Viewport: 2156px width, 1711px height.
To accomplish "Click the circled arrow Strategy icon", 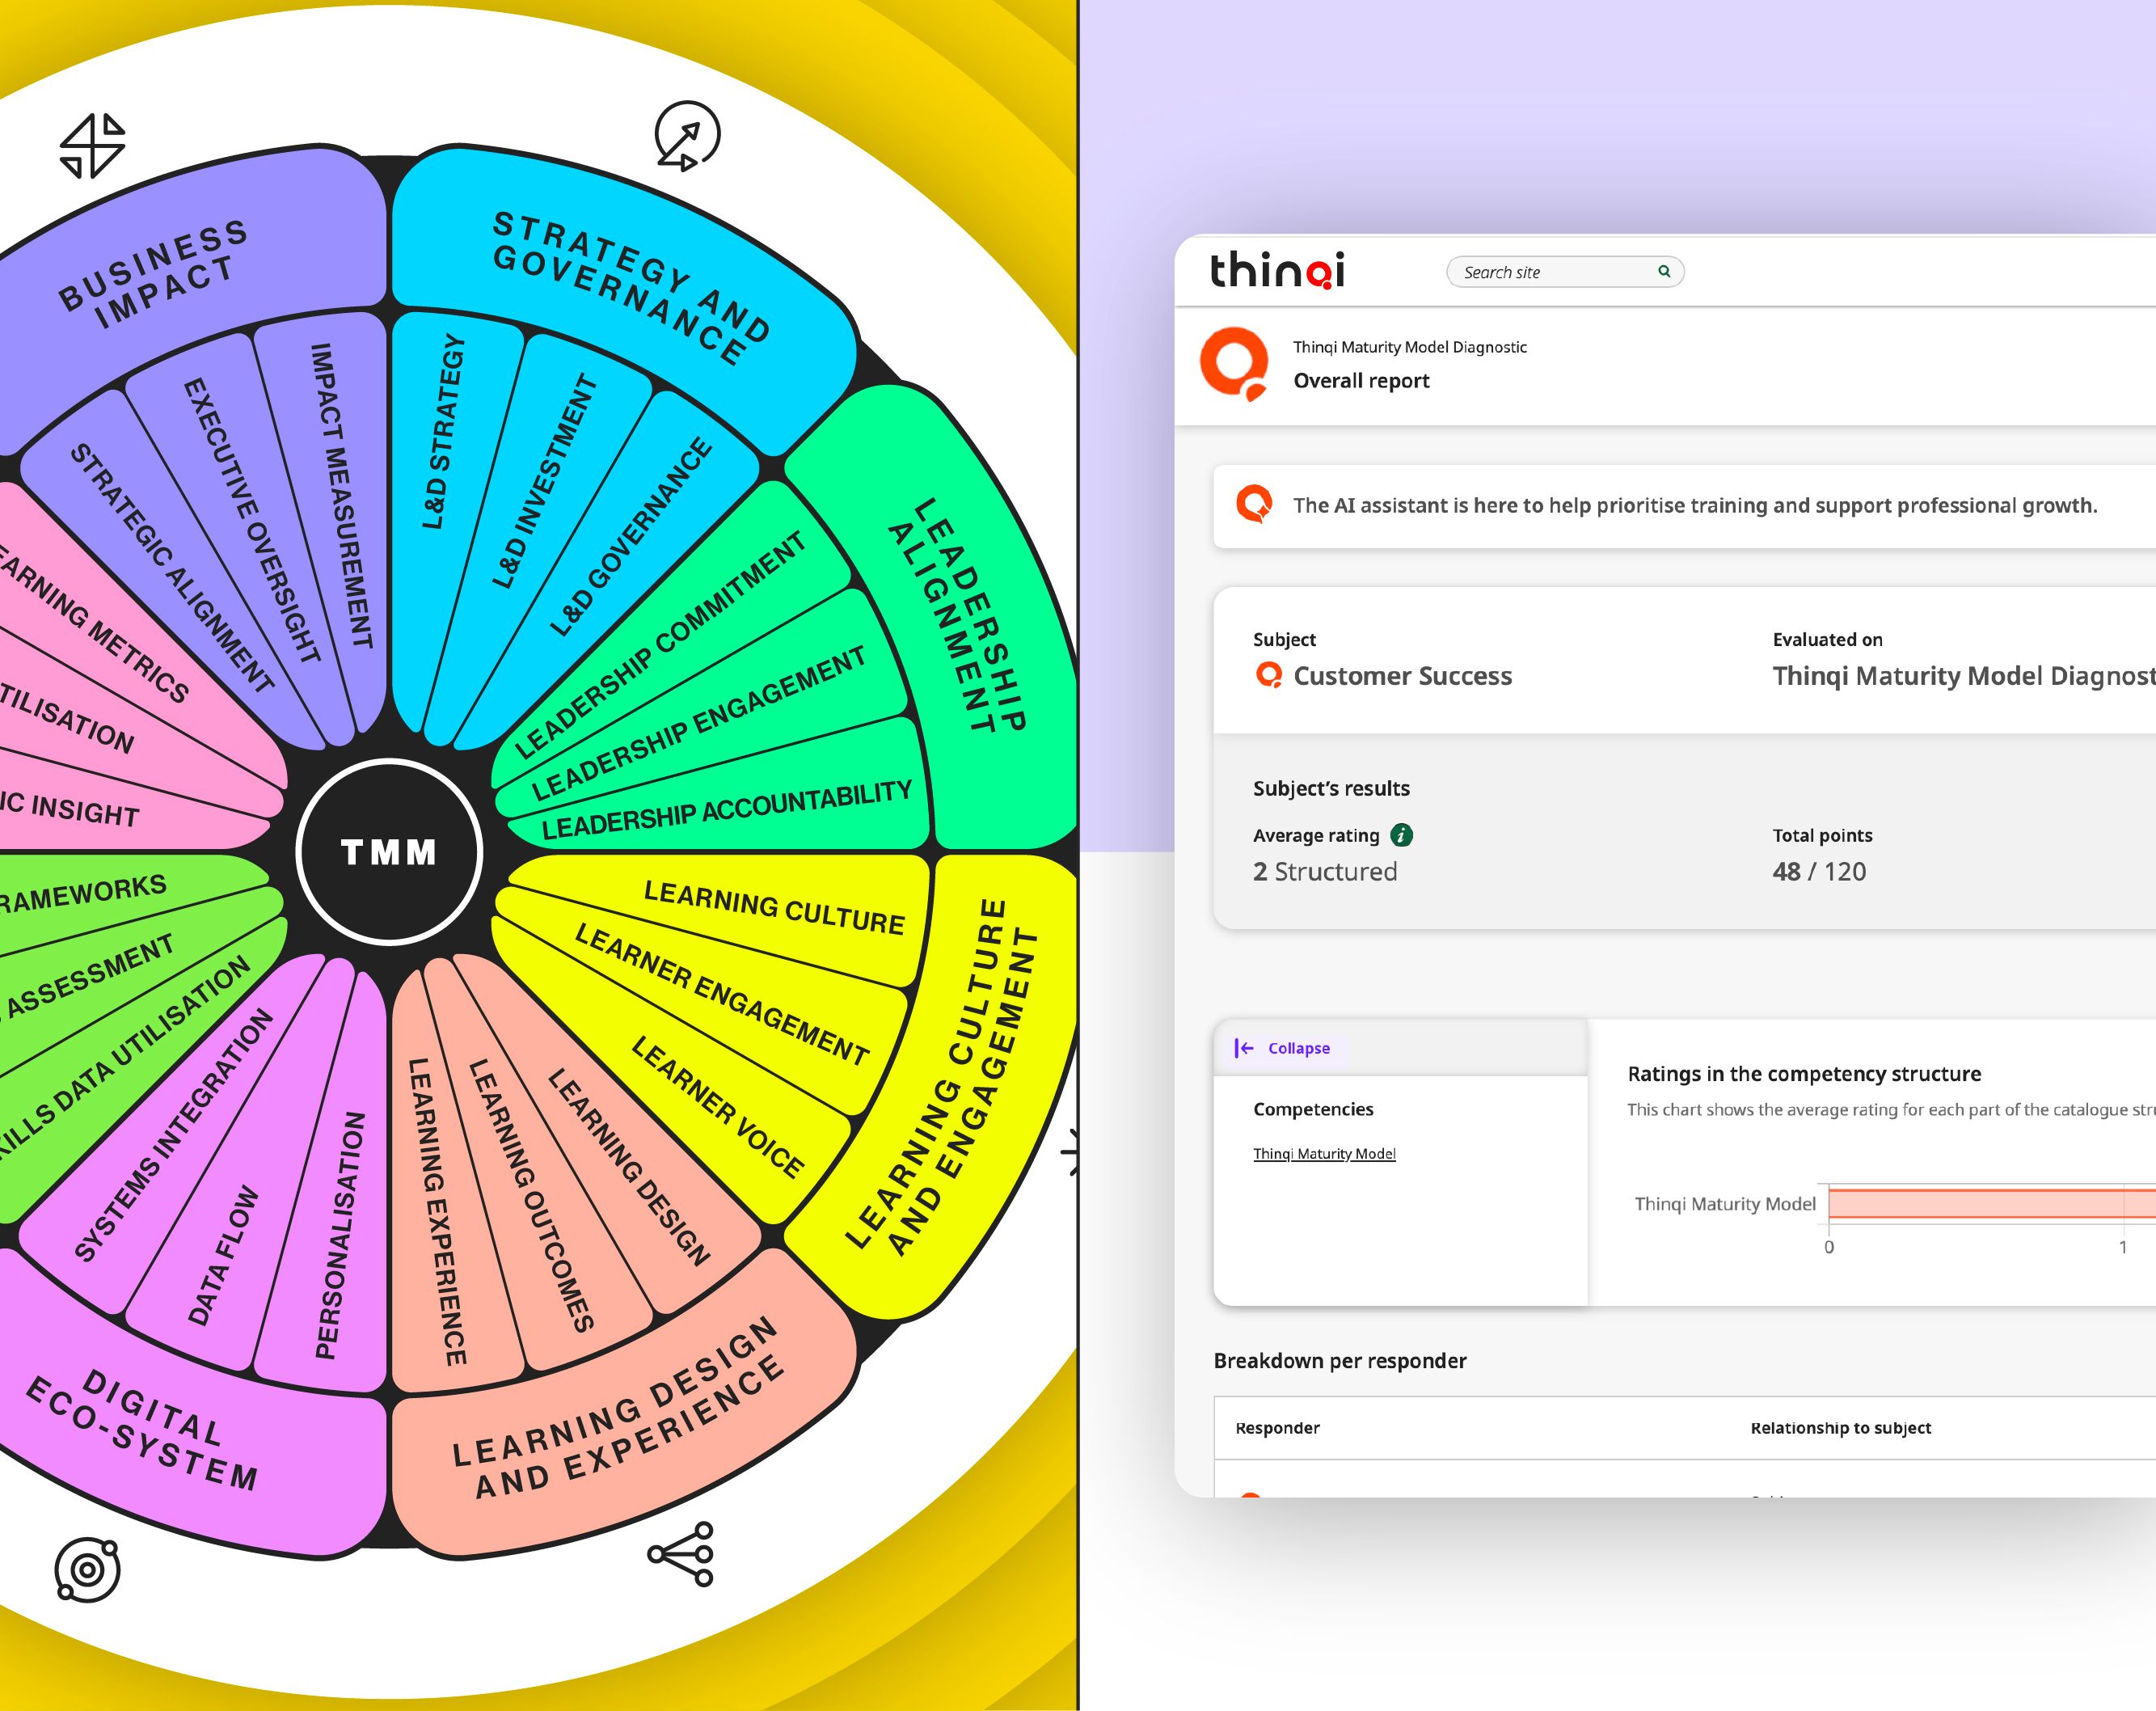I will coord(687,136).
